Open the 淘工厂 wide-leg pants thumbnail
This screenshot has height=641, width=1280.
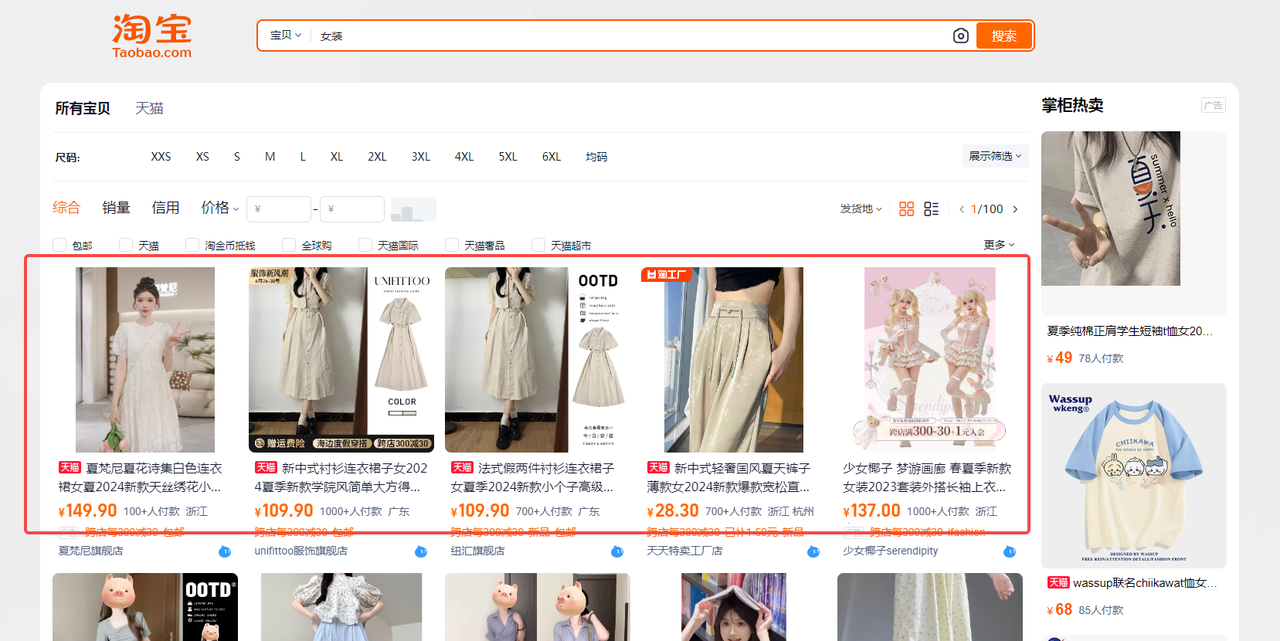(733, 360)
